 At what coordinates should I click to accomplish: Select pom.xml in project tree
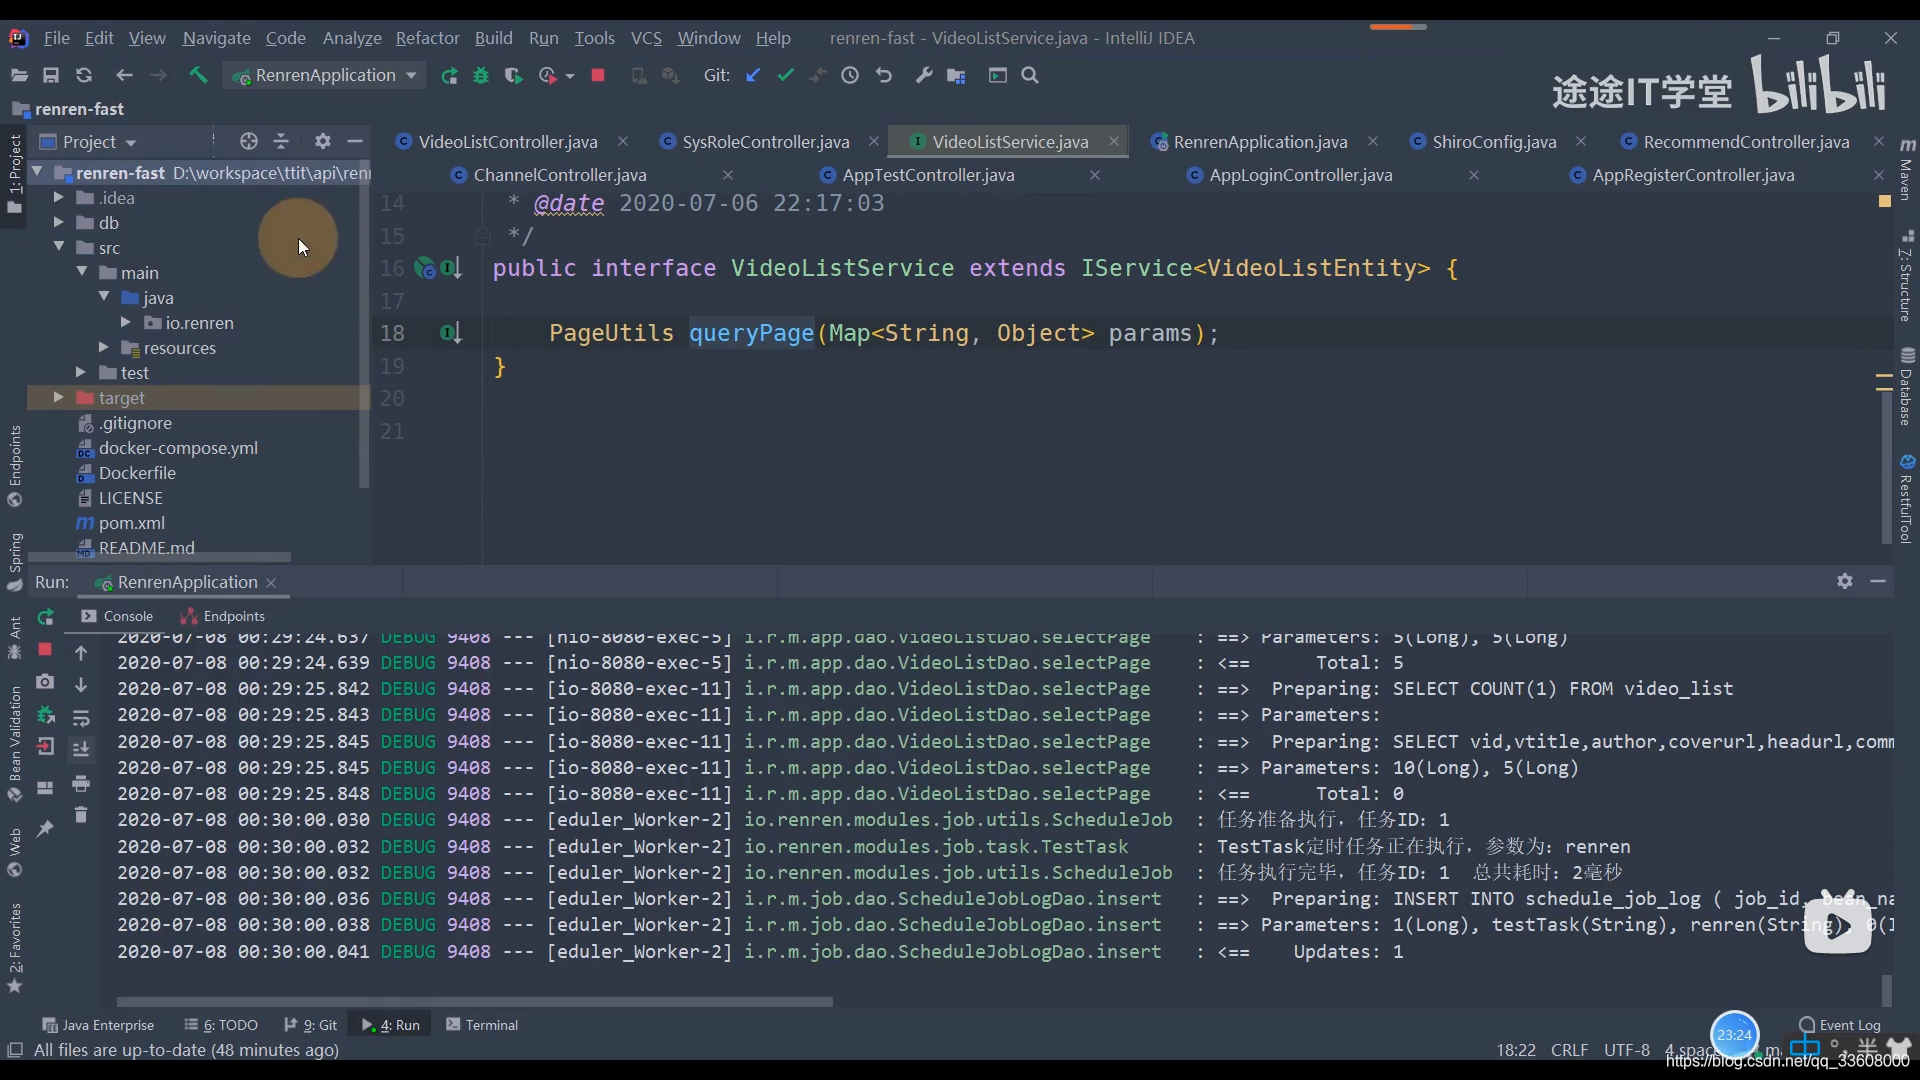point(131,523)
